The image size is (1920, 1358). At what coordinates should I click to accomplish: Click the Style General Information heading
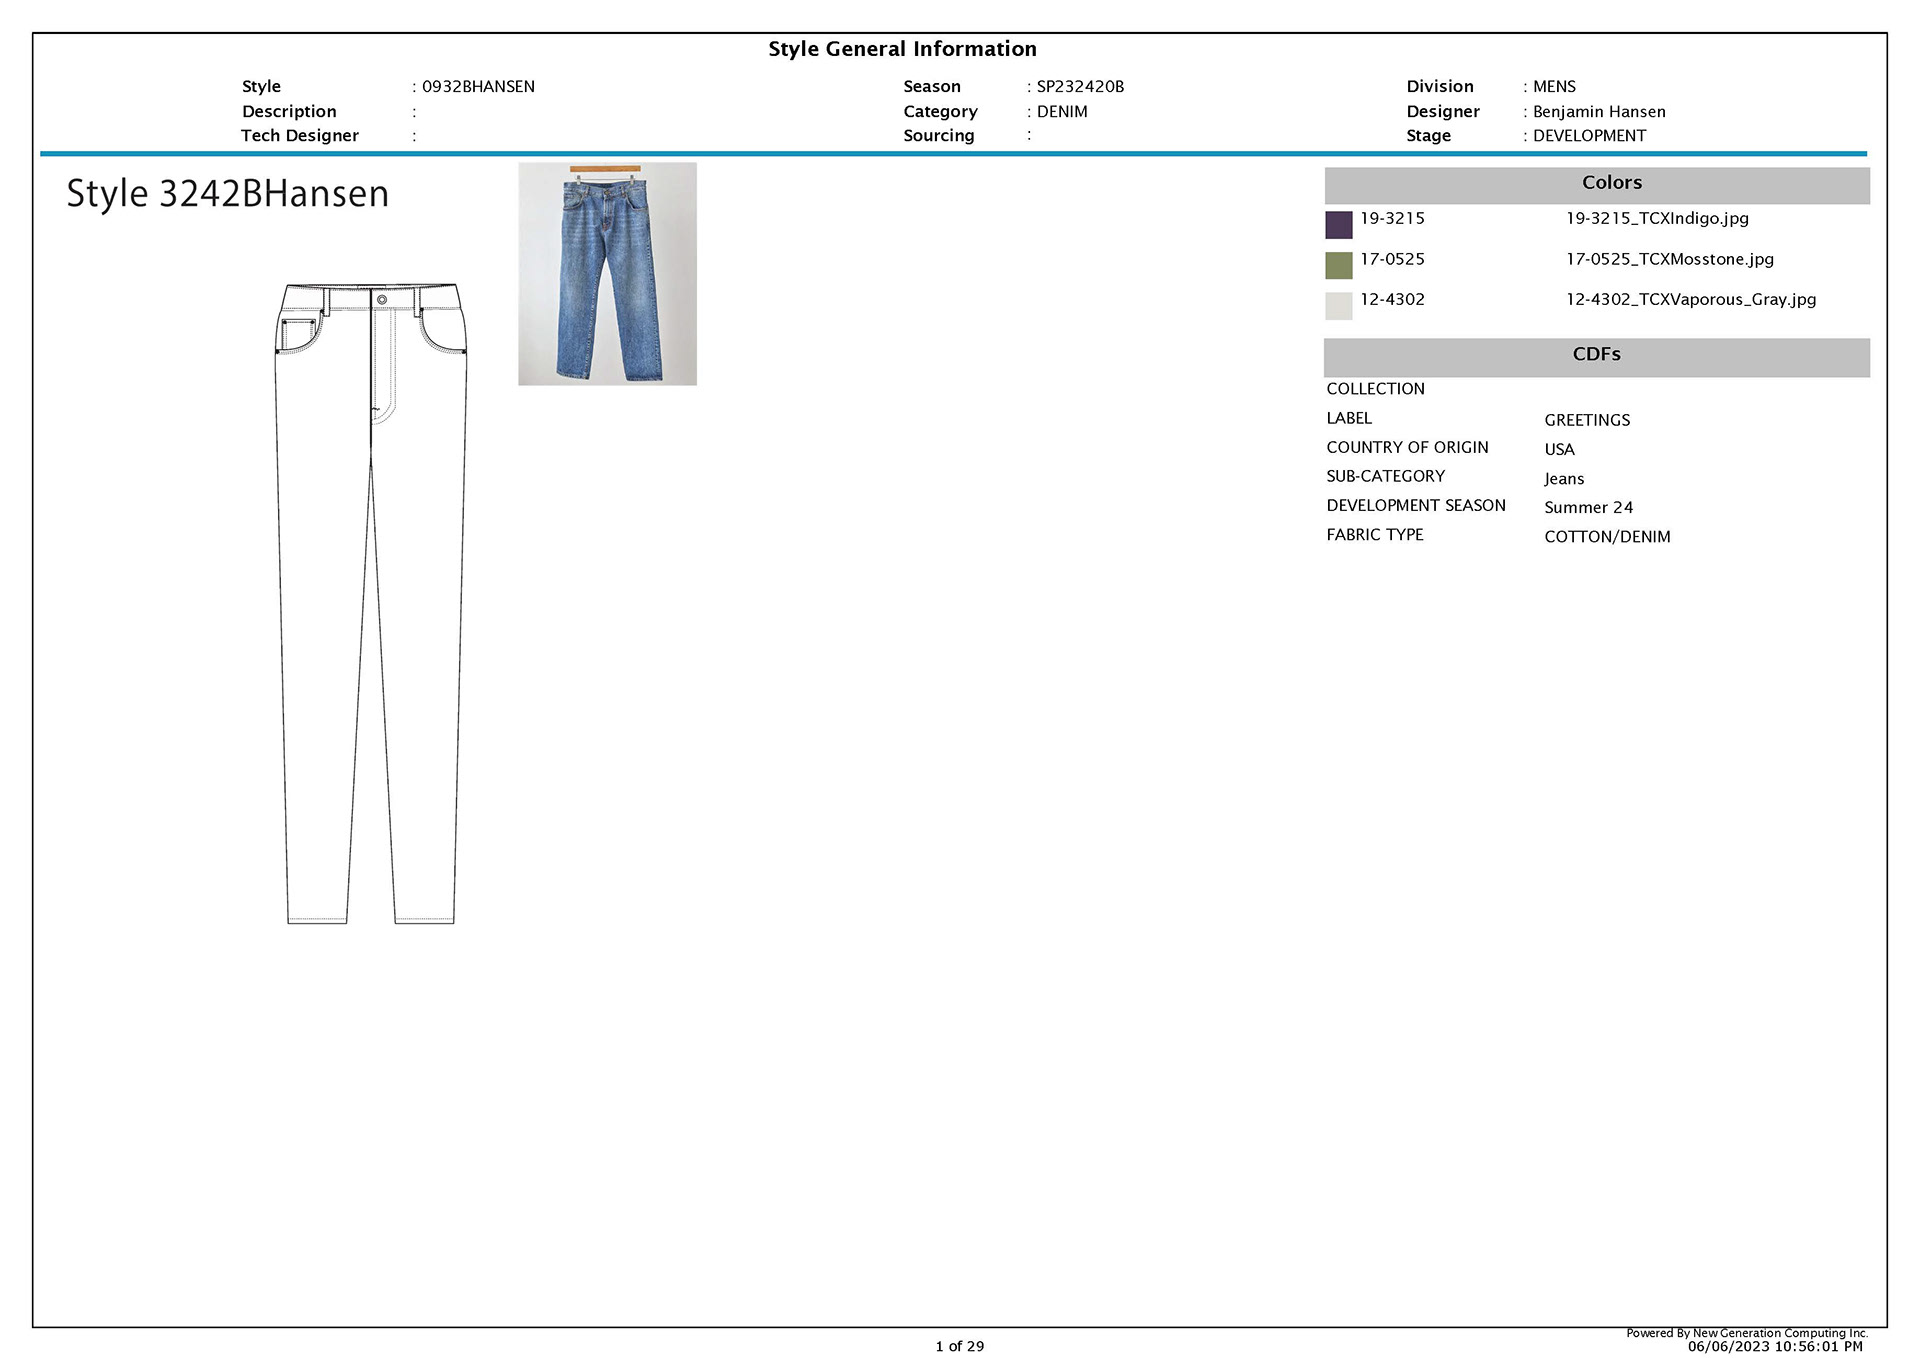click(902, 49)
